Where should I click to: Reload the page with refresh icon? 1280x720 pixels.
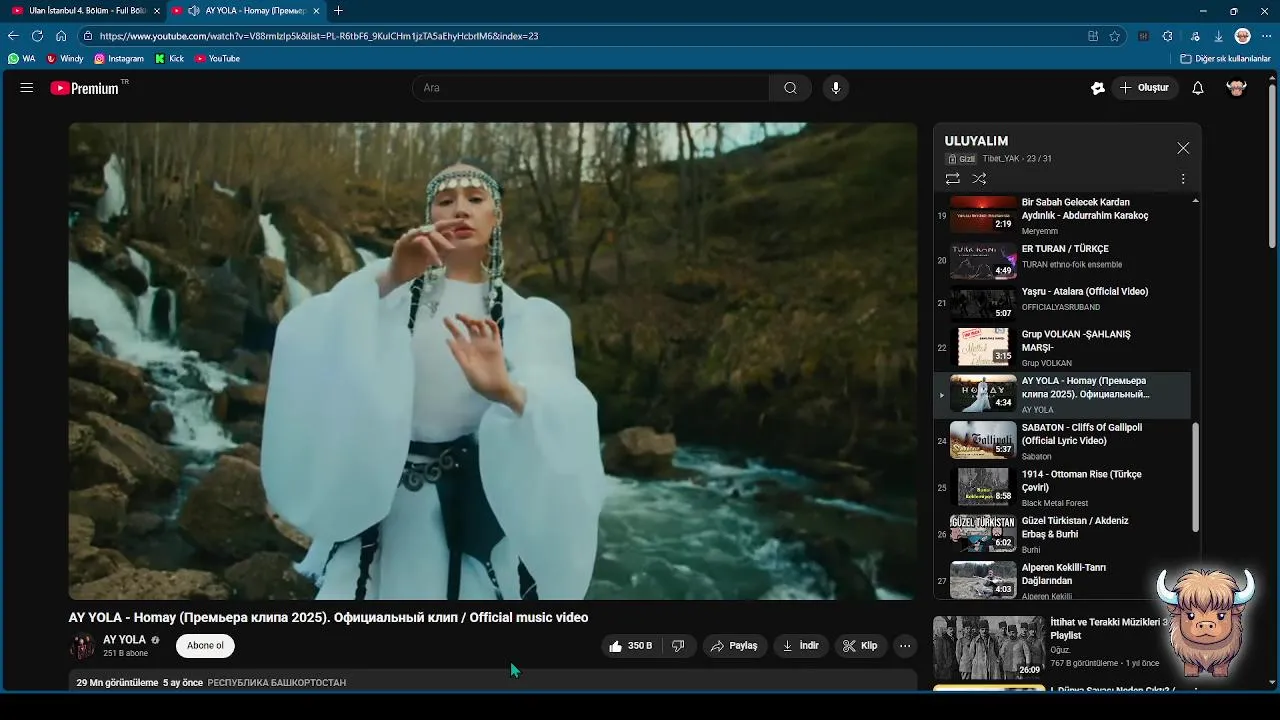[37, 36]
